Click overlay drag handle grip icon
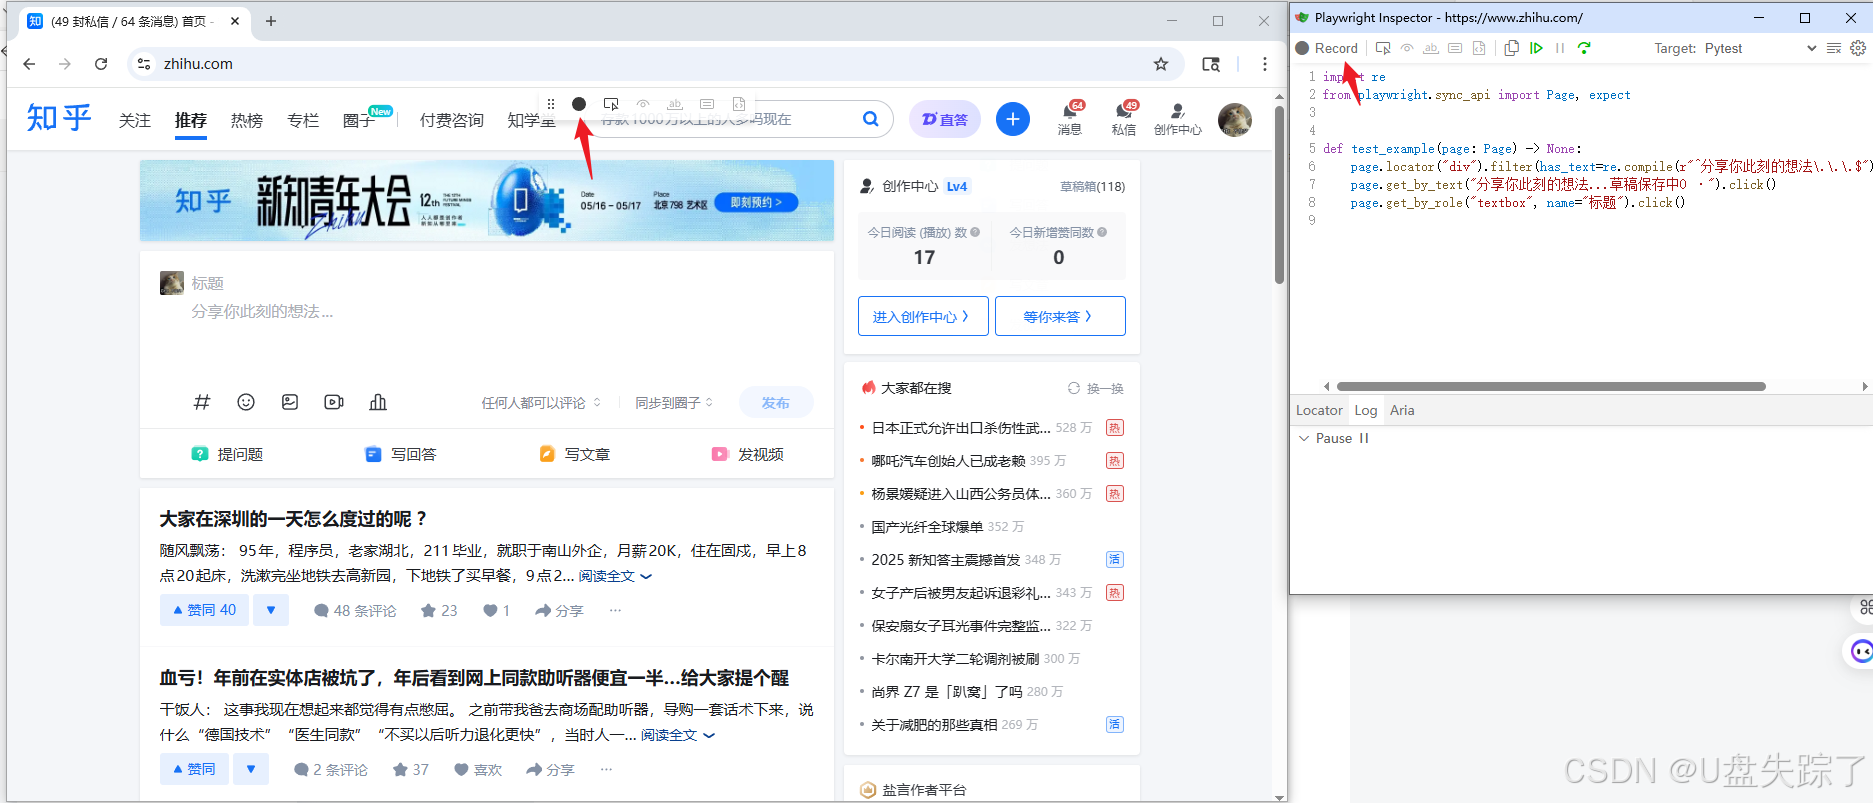This screenshot has height=803, width=1873. click(551, 104)
